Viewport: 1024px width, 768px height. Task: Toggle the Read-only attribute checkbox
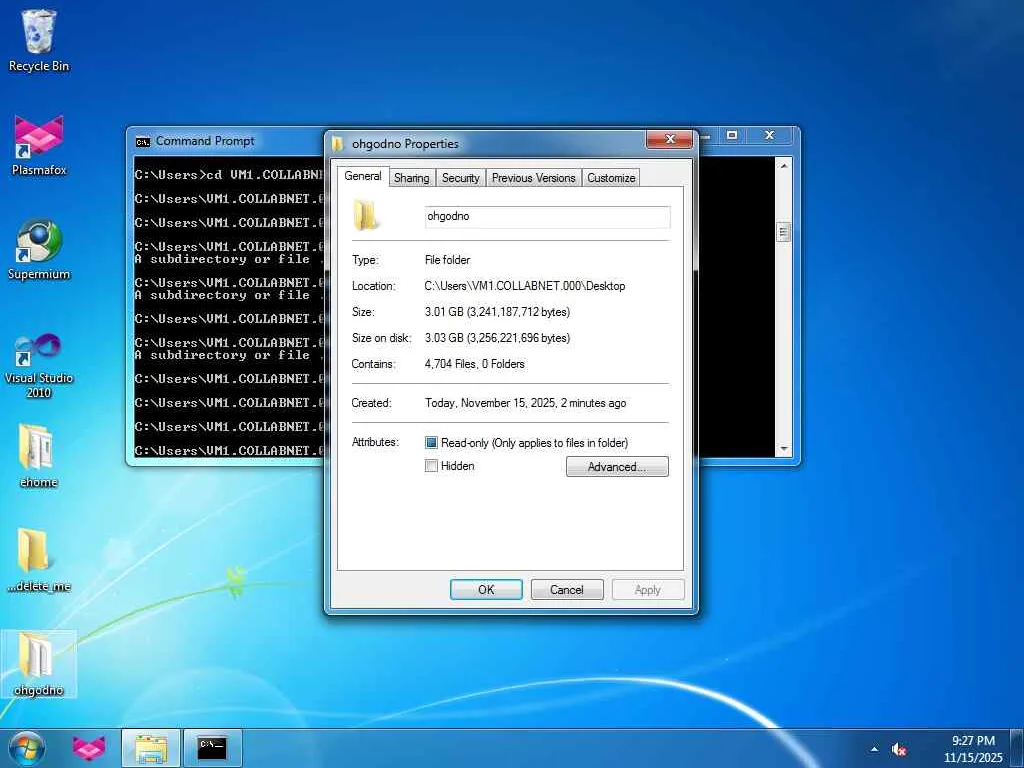431,443
